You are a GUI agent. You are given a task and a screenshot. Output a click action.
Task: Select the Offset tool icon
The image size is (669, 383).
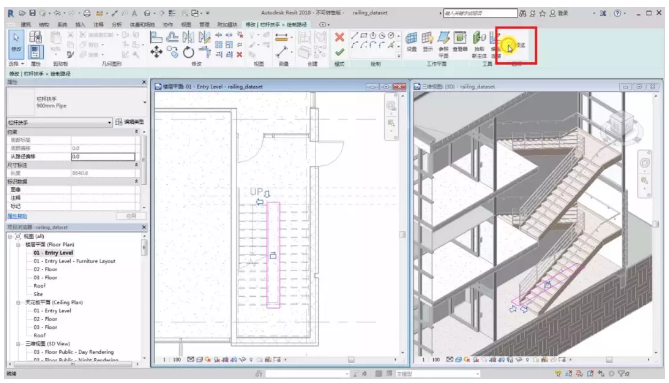[172, 38]
